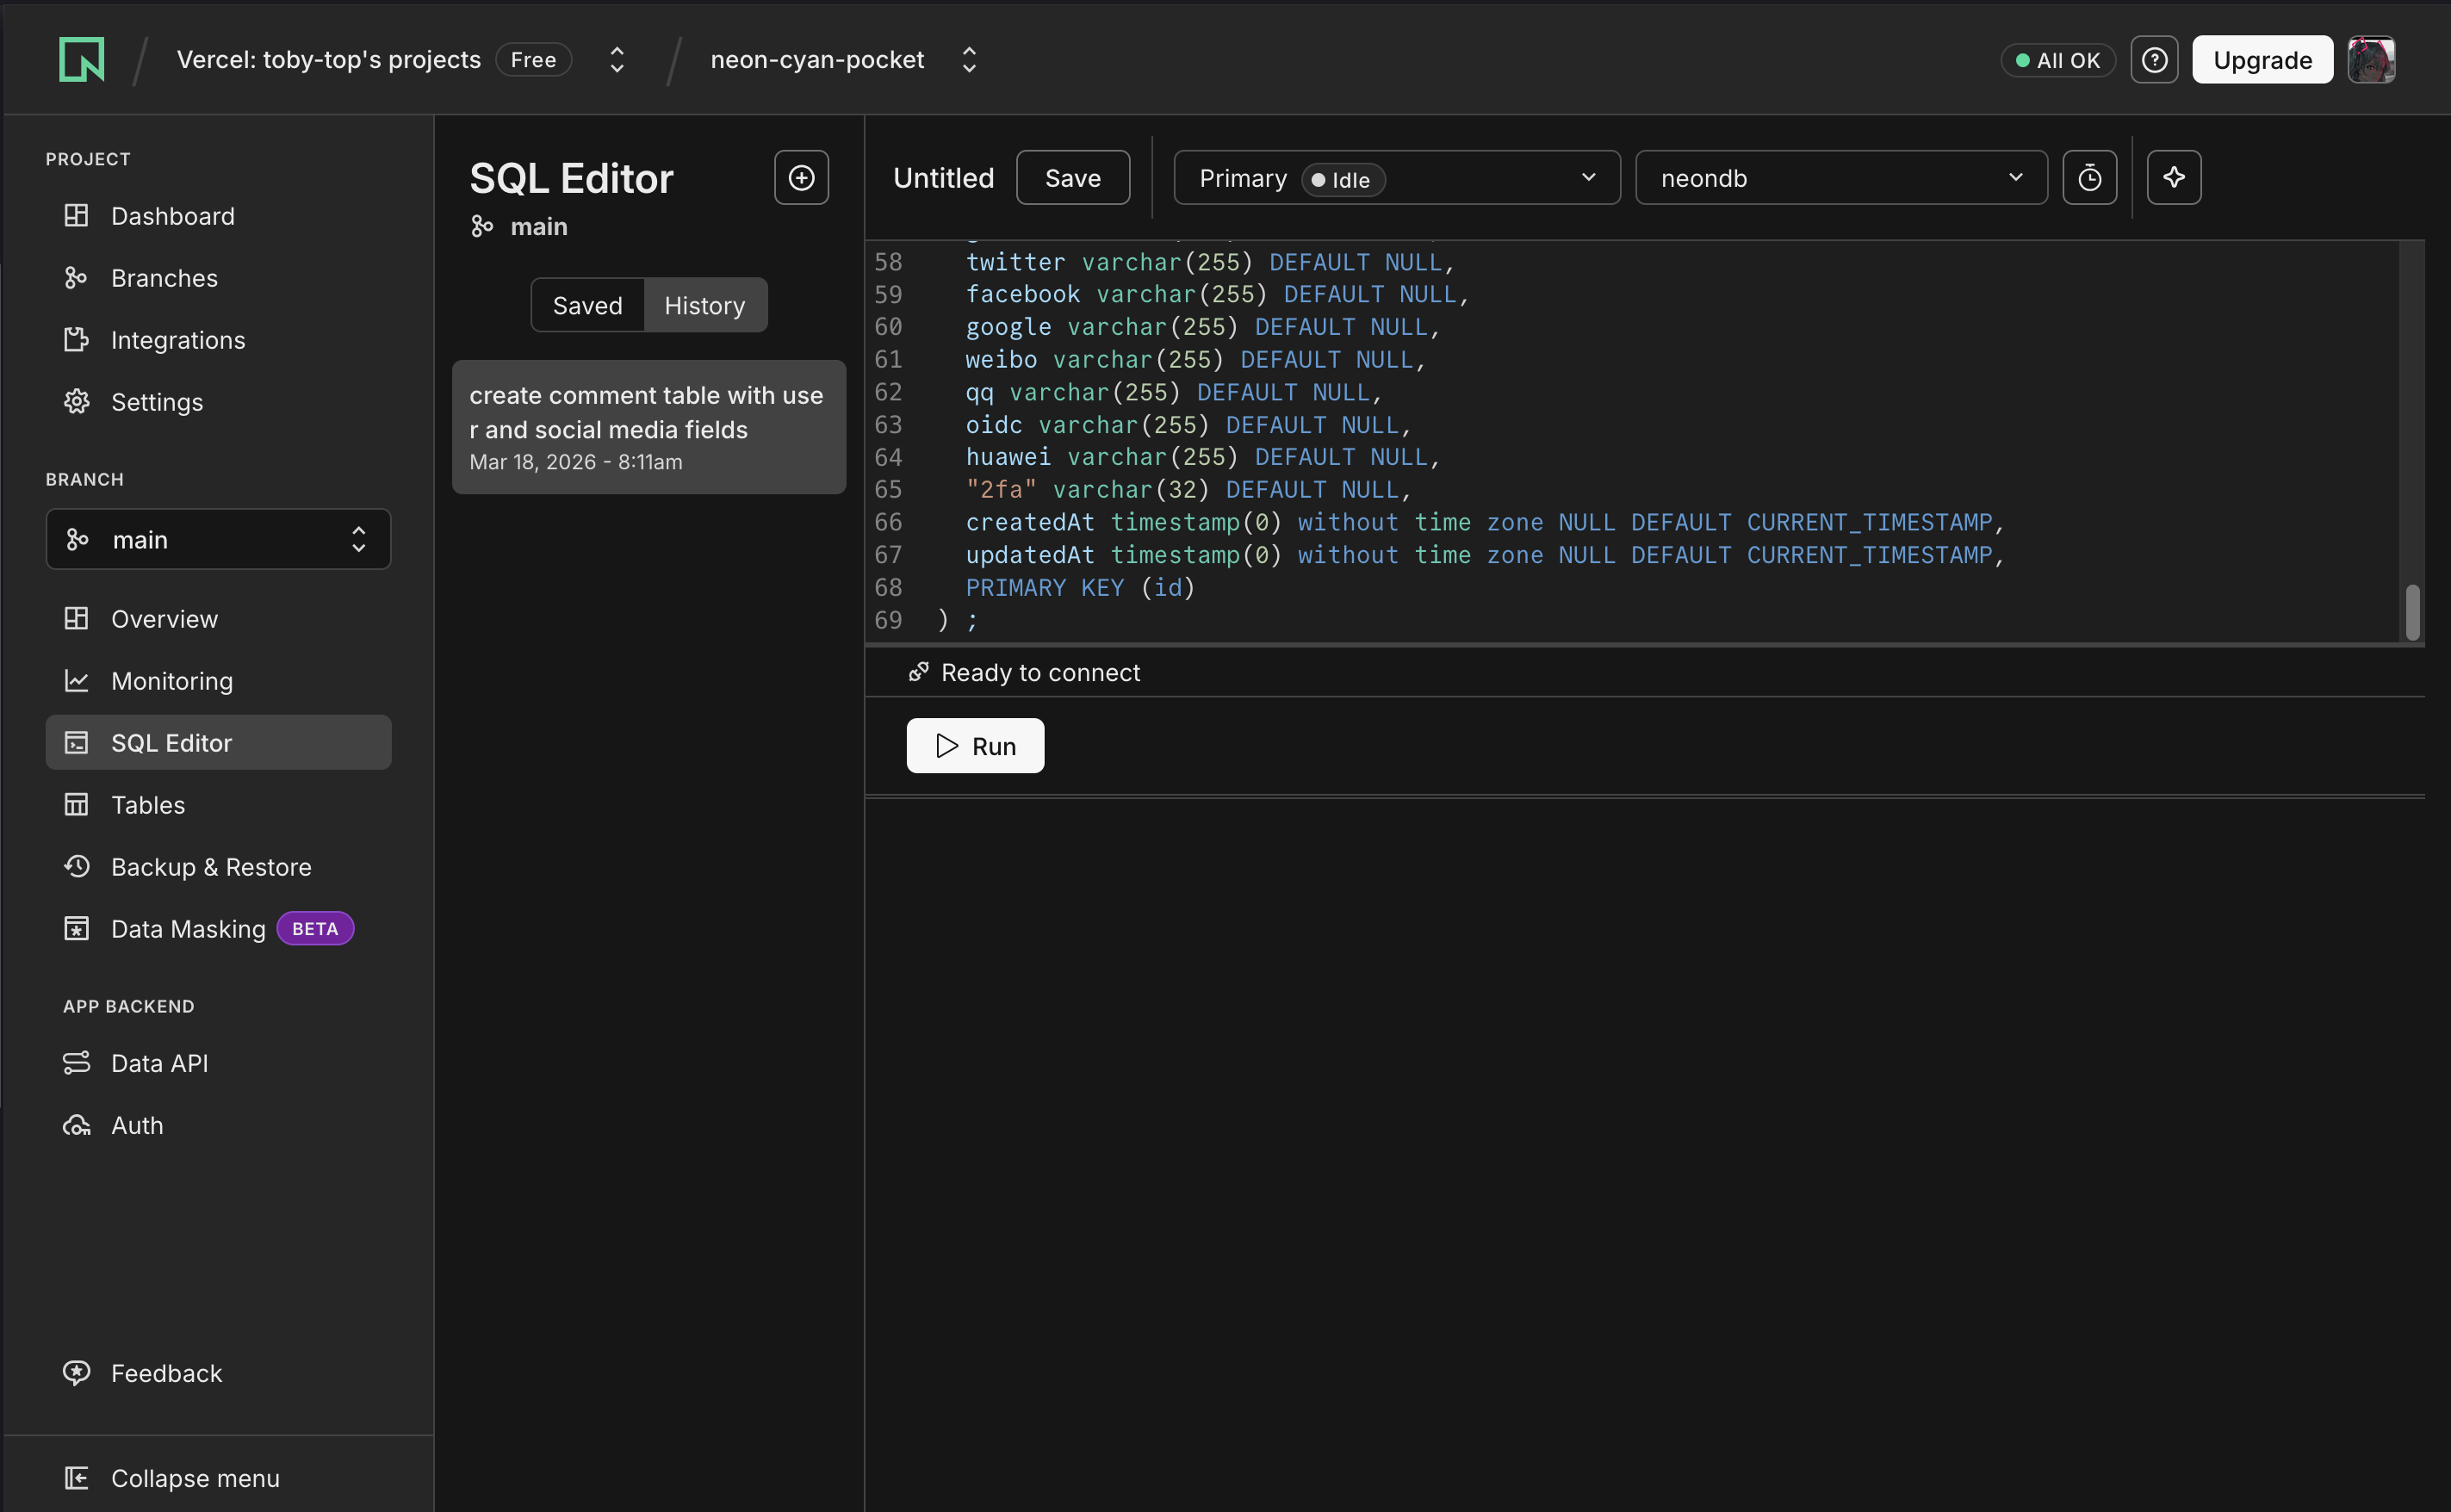This screenshot has width=2451, height=1512.
Task: Click the Free plan badge
Action: pos(533,60)
